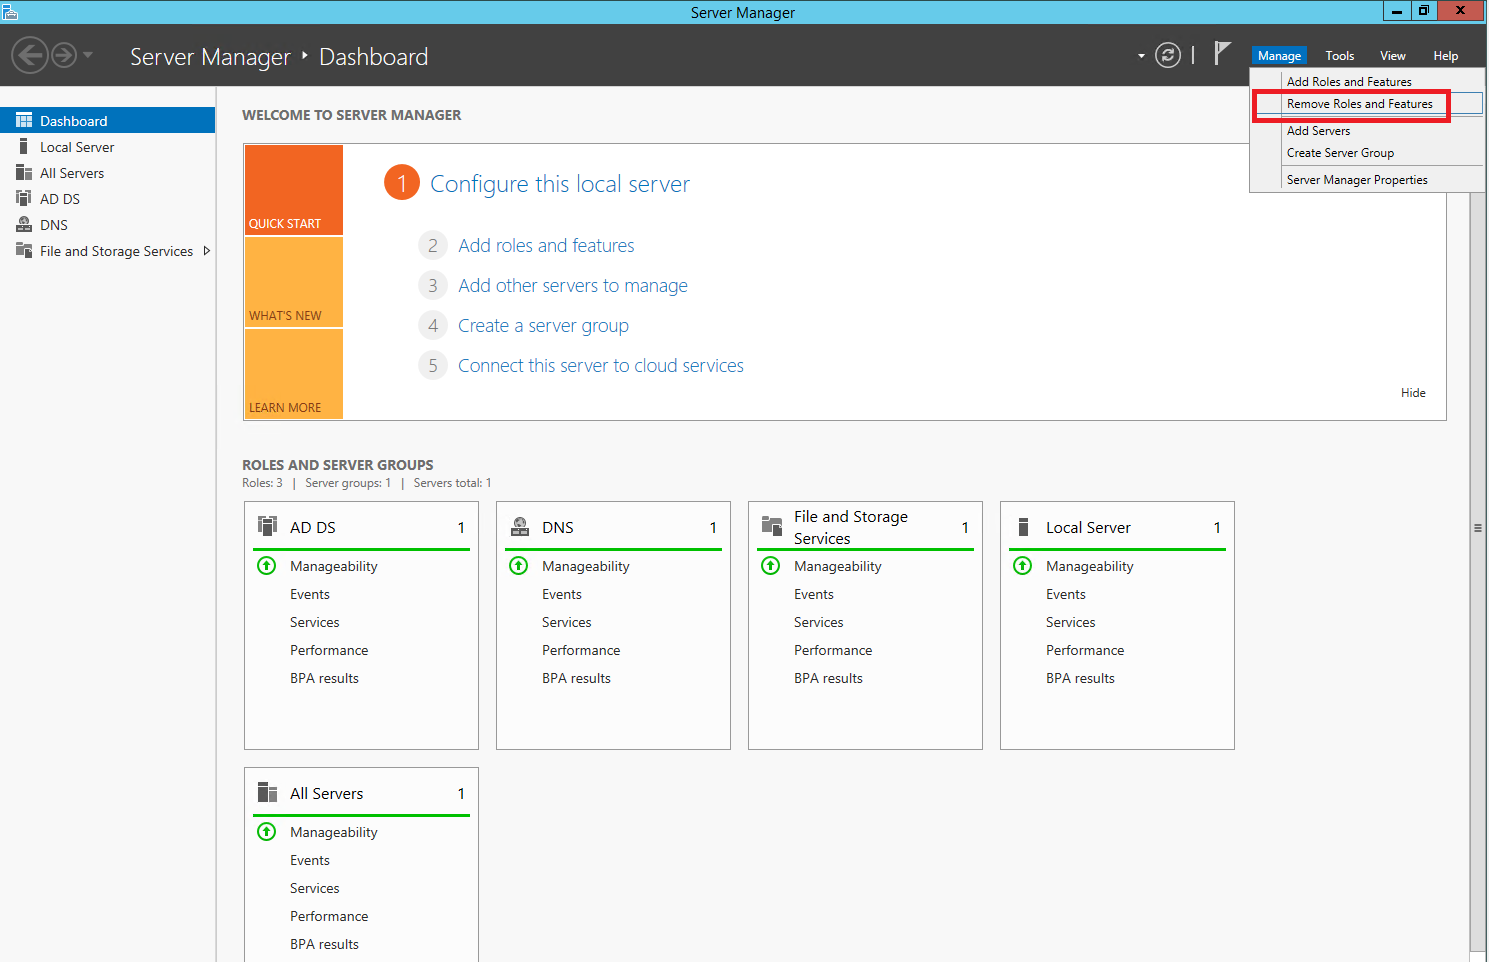Viewport: 1489px width, 962px height.
Task: Open the Manage menu
Action: coord(1279,56)
